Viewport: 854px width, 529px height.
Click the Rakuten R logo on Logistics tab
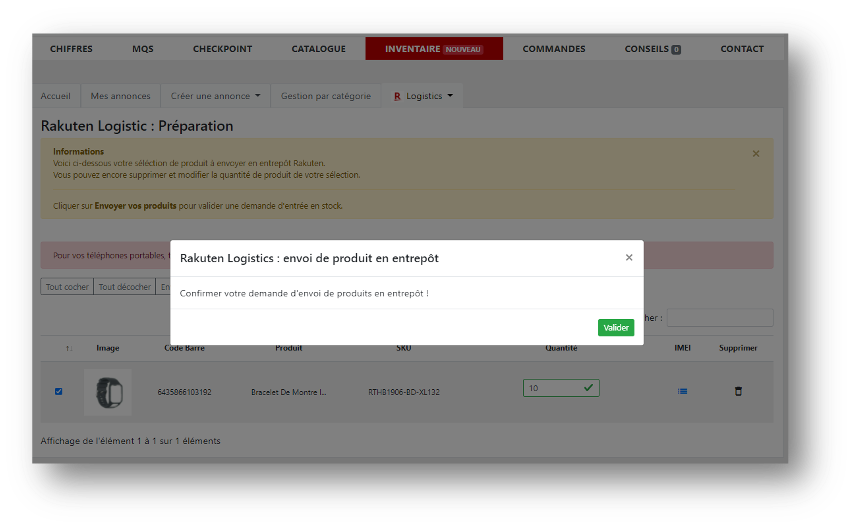(x=397, y=96)
